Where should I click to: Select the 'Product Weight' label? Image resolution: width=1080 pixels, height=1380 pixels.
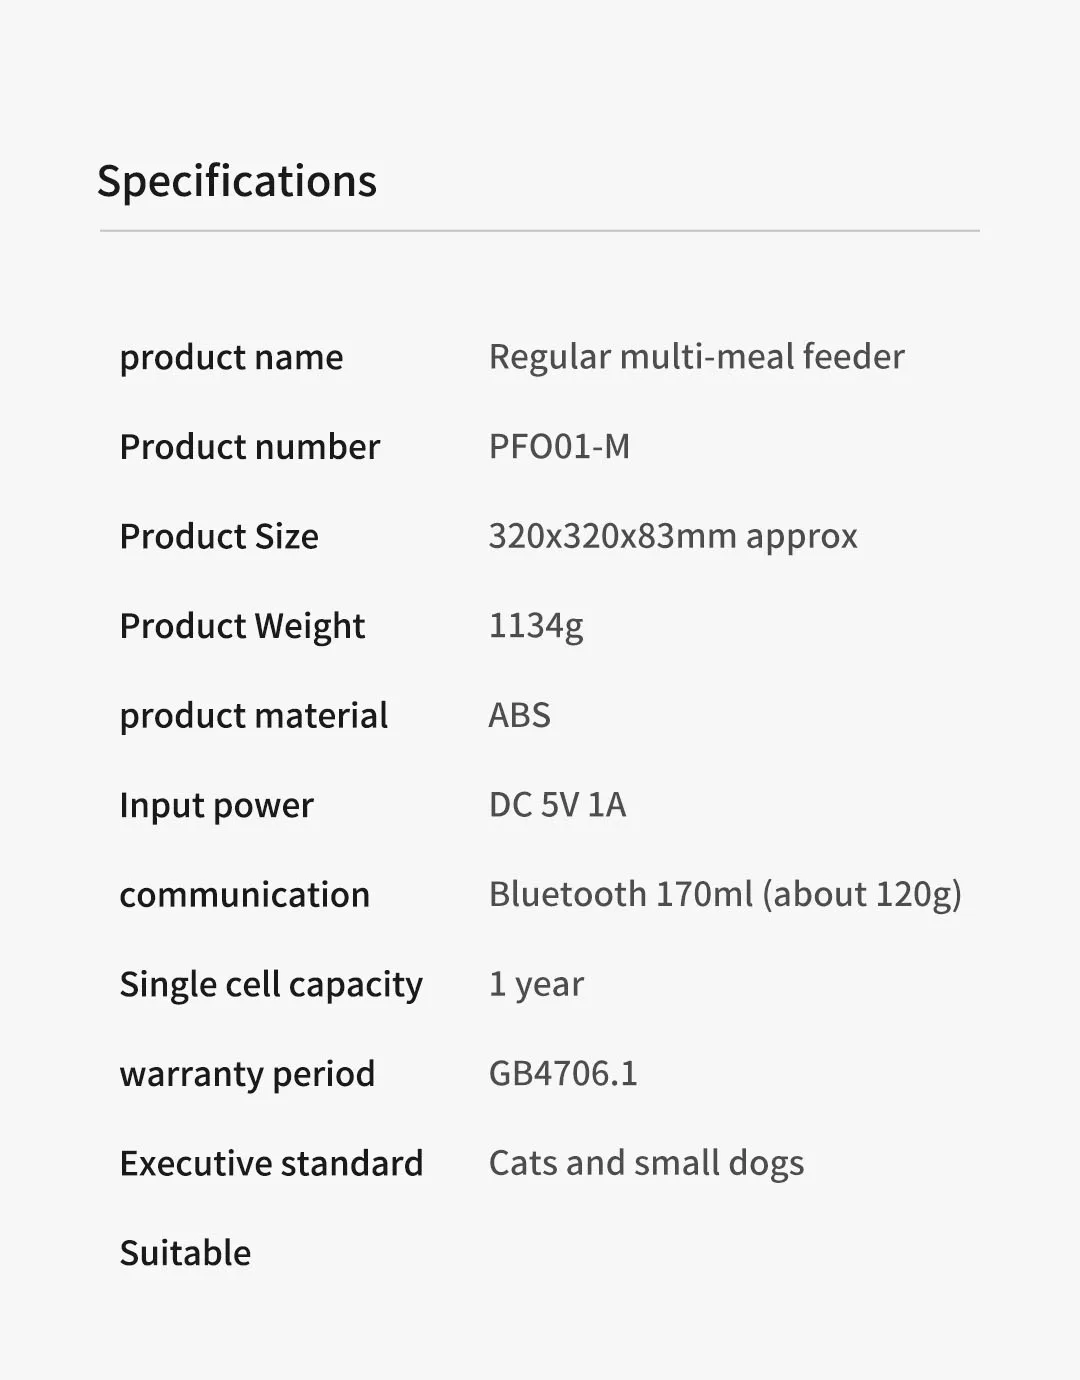tap(242, 627)
